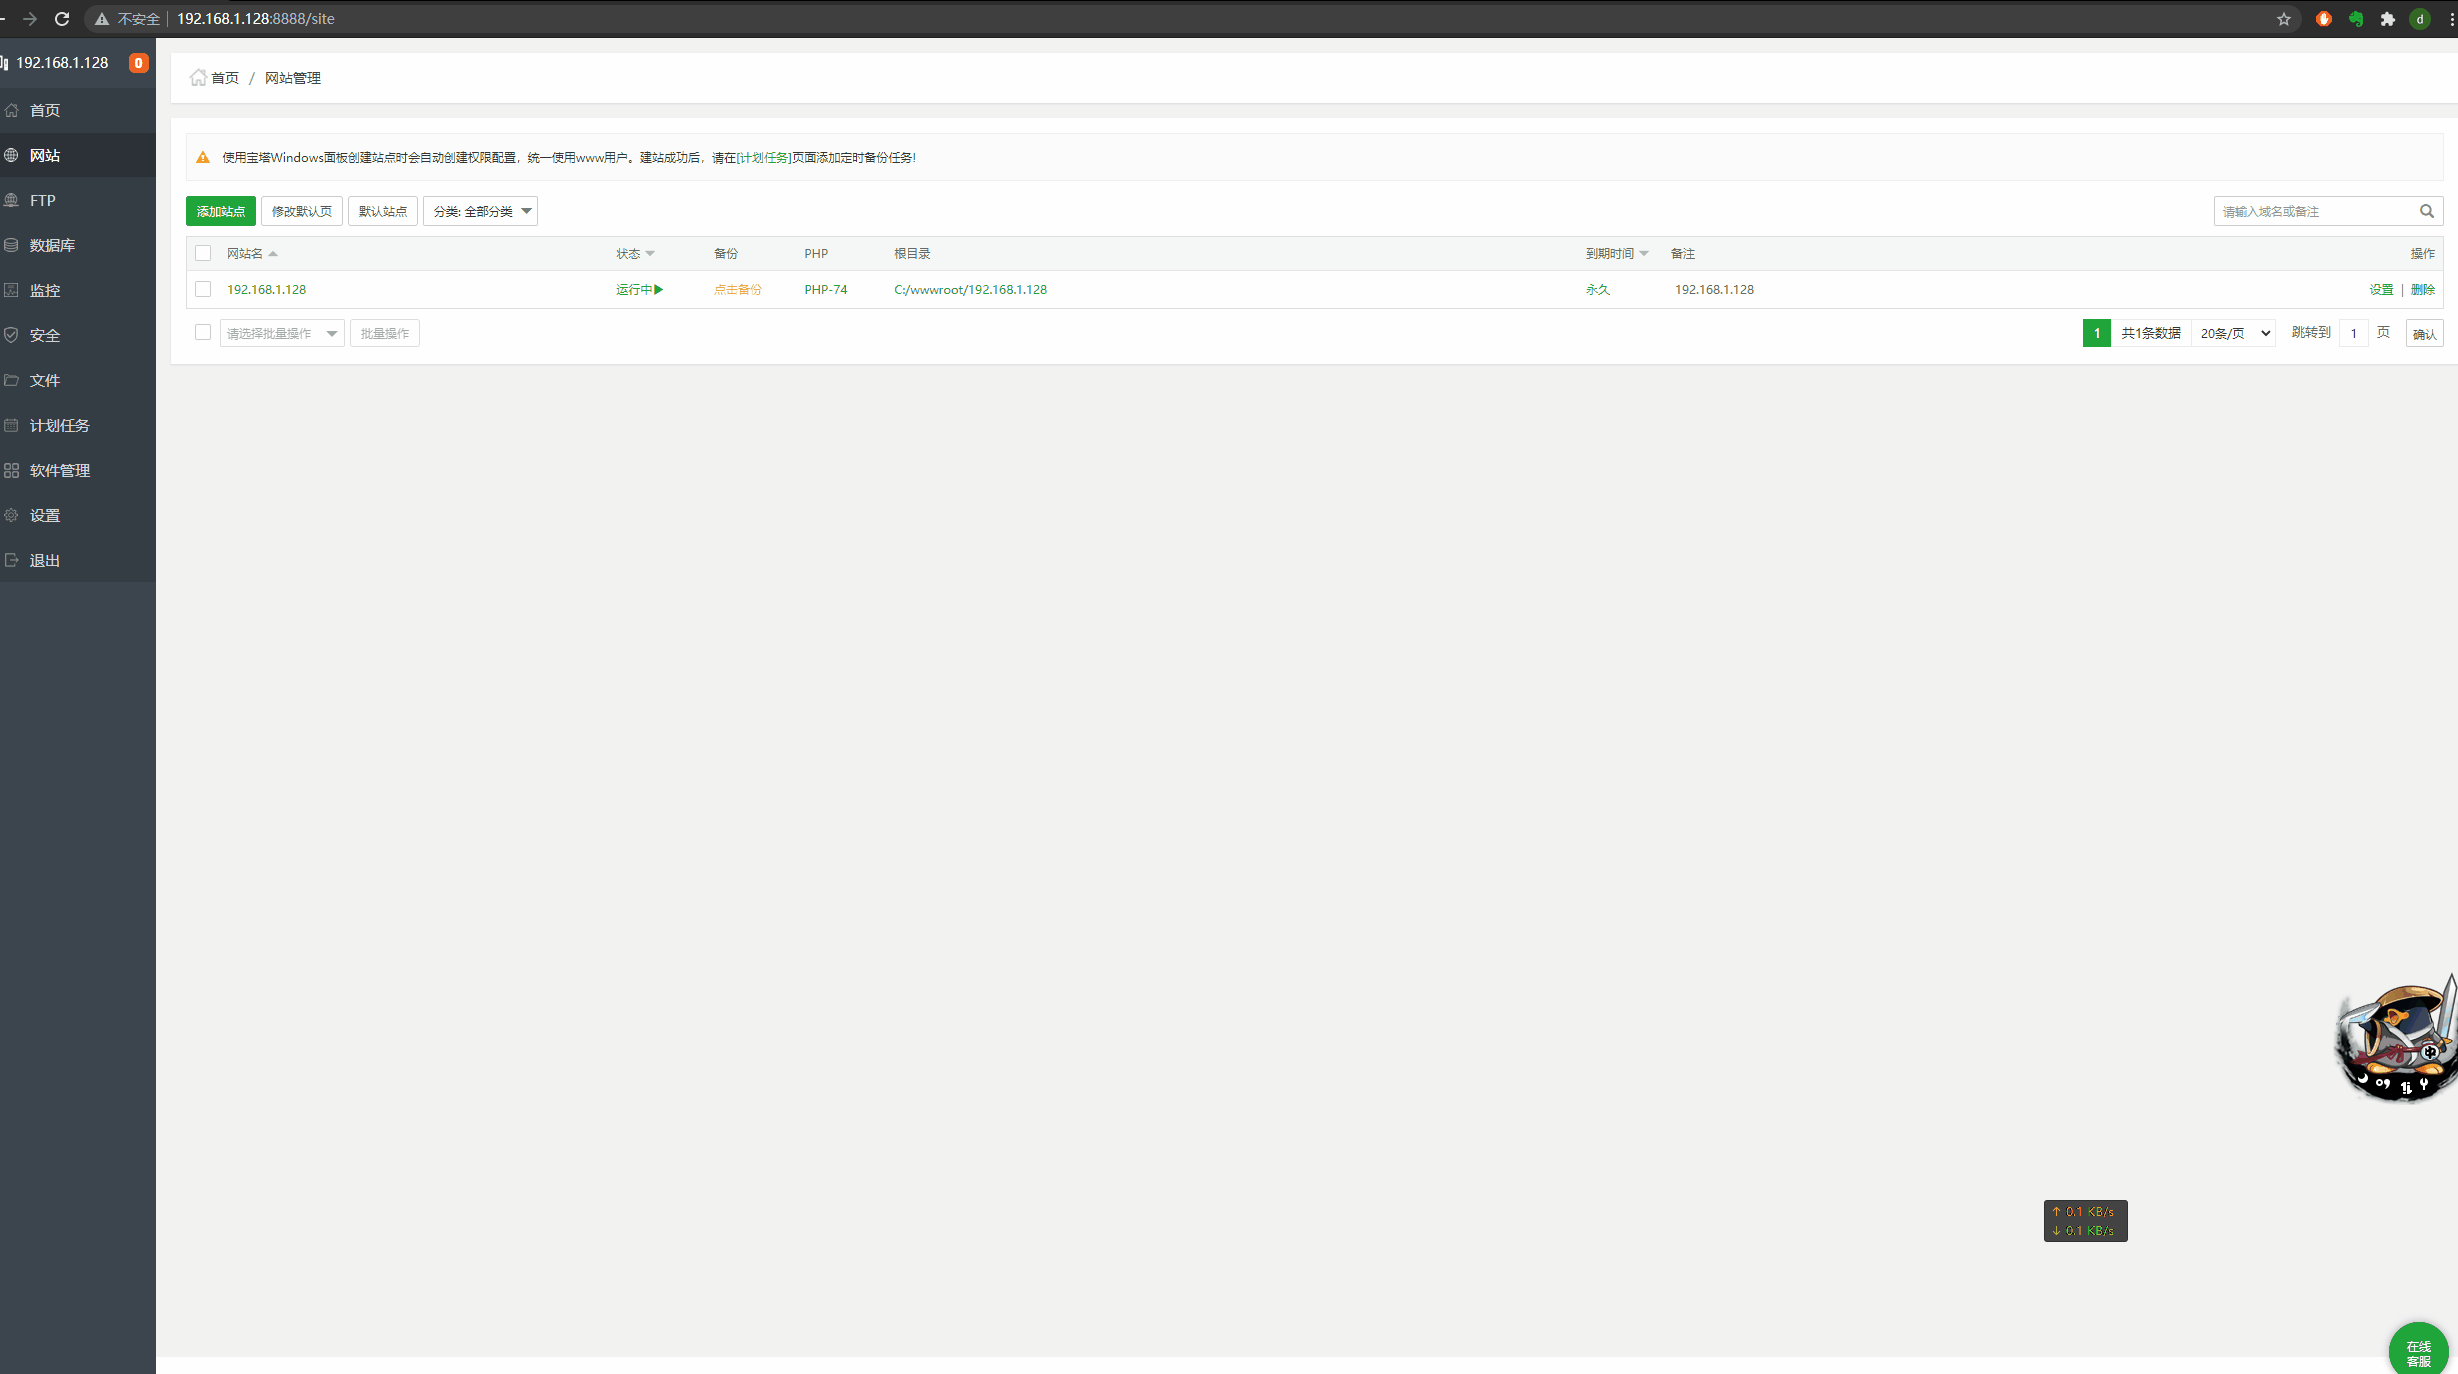
Task: Click 永久 expiration link
Action: pos(1598,290)
